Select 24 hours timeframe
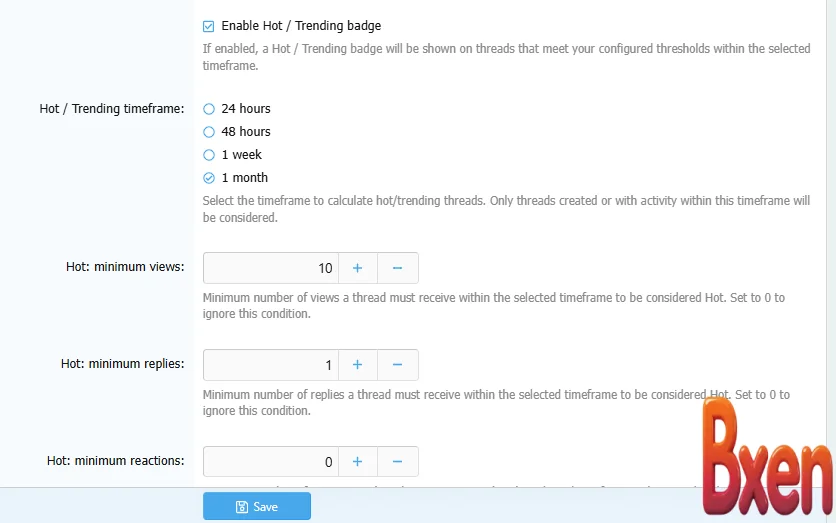Viewport: 836px width, 523px height. click(x=209, y=109)
